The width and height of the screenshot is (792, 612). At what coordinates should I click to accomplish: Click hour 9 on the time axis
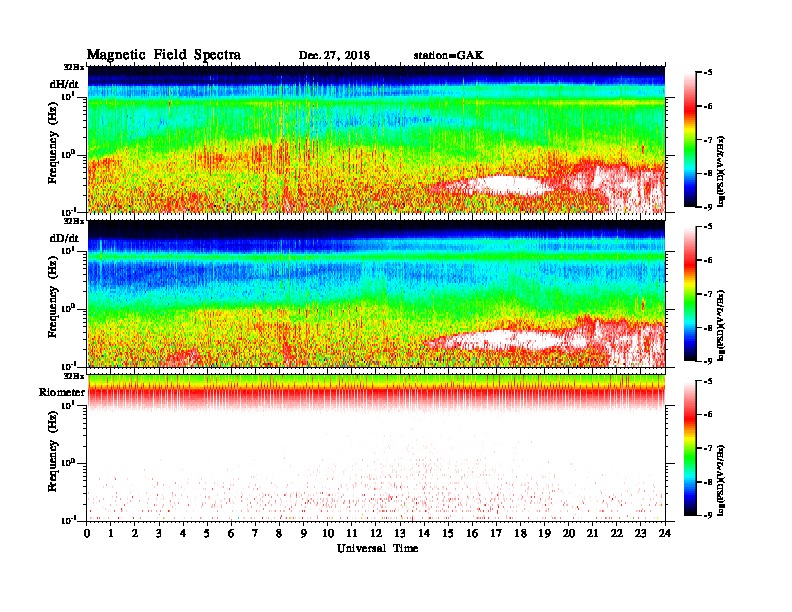pyautogui.click(x=304, y=534)
